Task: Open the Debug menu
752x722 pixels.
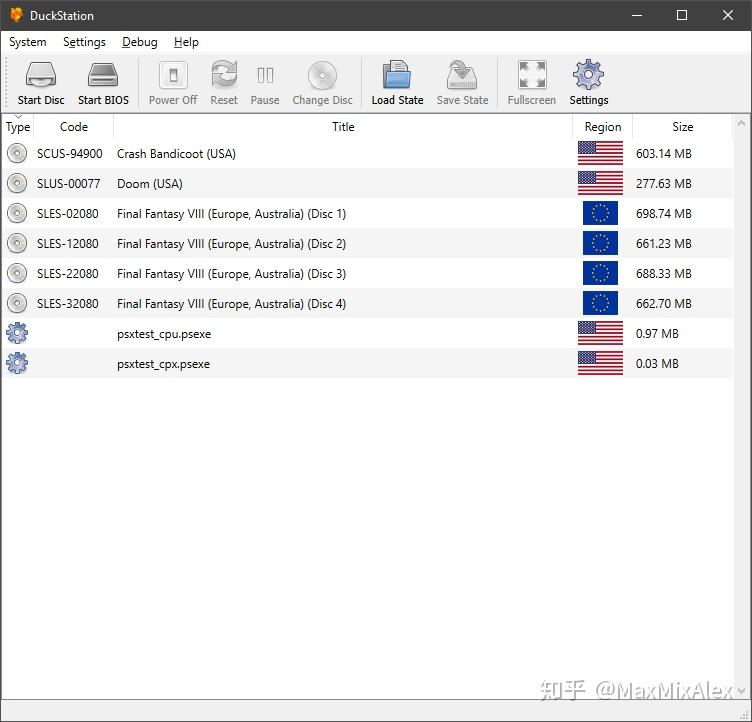Action: (x=140, y=42)
